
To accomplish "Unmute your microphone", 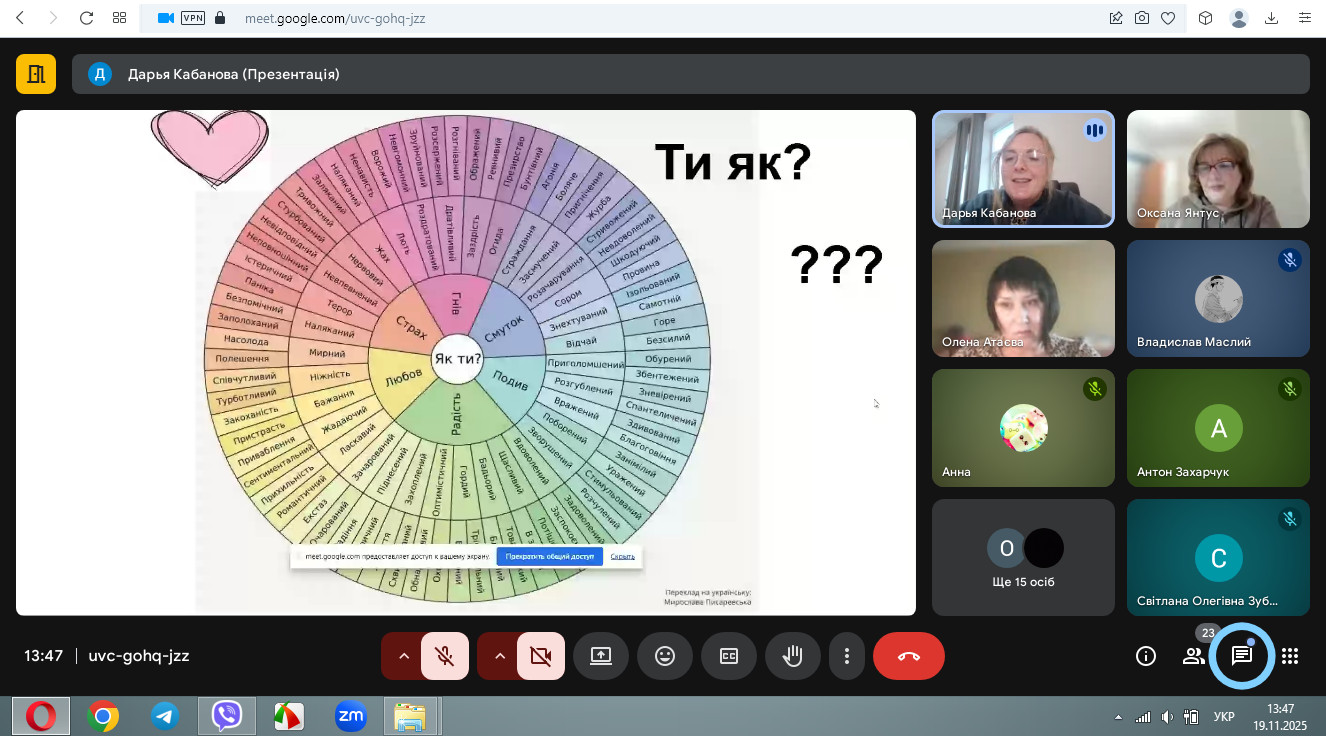I will pos(445,656).
